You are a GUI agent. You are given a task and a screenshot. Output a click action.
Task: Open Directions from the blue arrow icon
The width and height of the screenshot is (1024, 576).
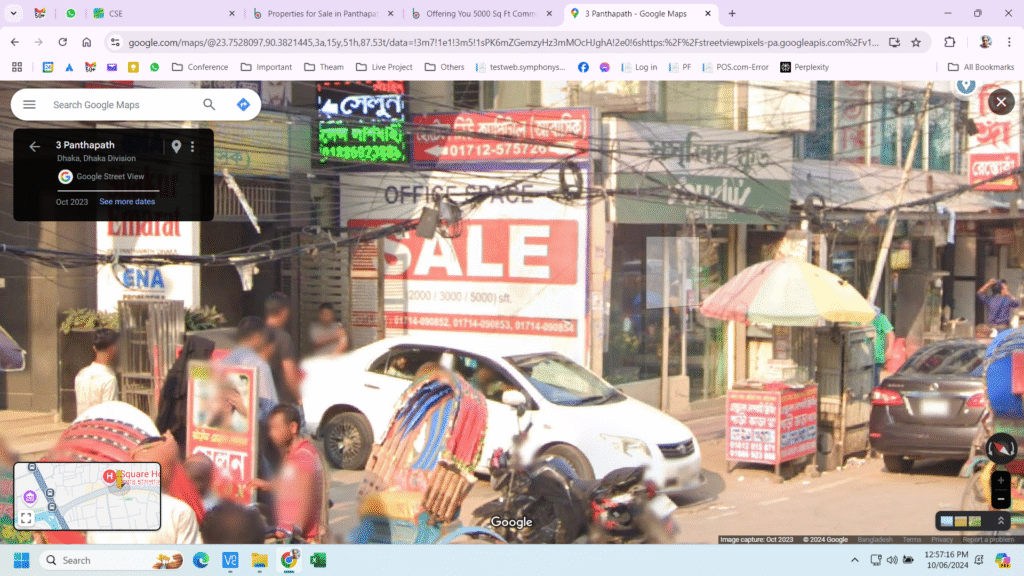click(243, 104)
